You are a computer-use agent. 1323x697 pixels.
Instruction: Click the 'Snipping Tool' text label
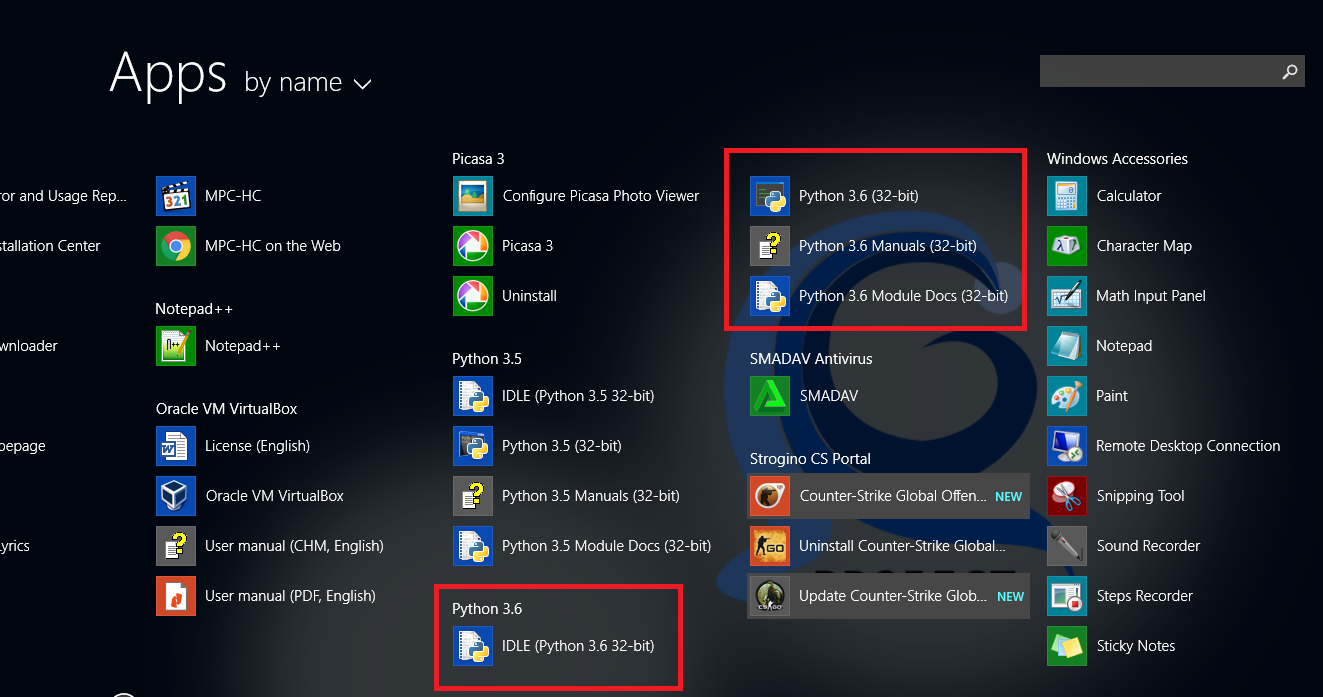tap(1140, 496)
